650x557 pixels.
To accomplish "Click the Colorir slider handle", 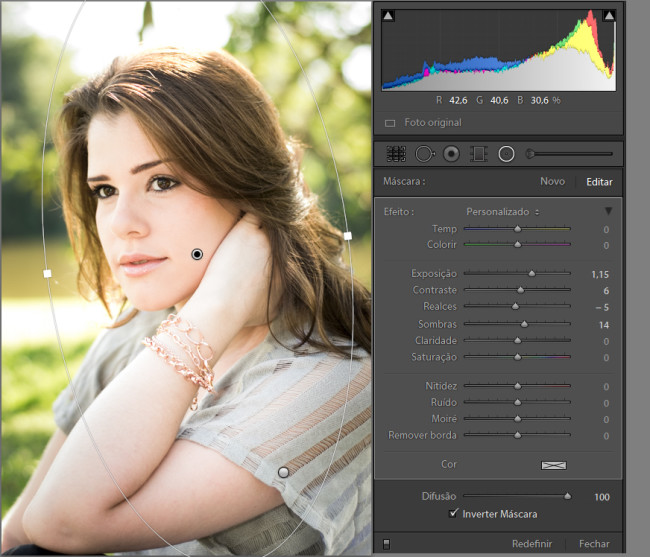I will tap(517, 245).
